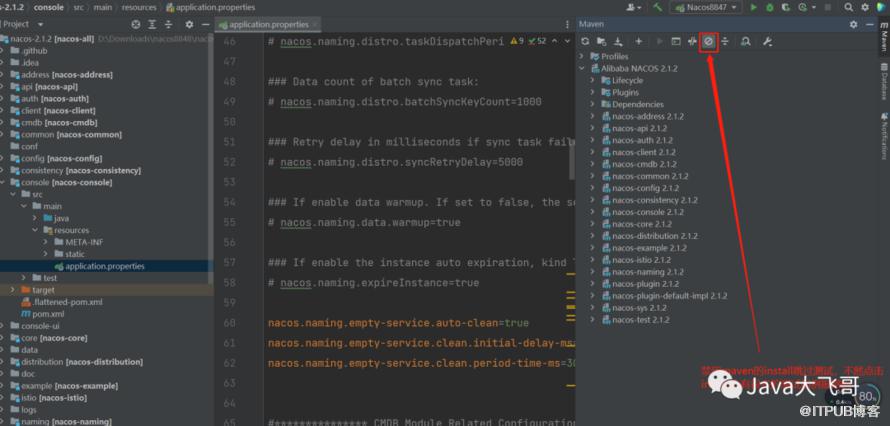
Task: Click Download Sources and Documentation icon
Action: 618,42
